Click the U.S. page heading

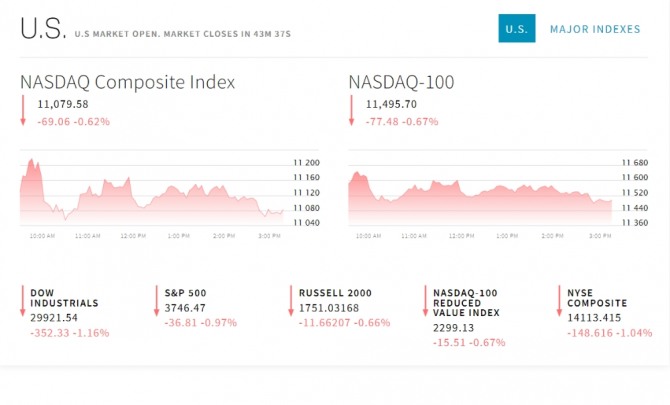coord(42,29)
